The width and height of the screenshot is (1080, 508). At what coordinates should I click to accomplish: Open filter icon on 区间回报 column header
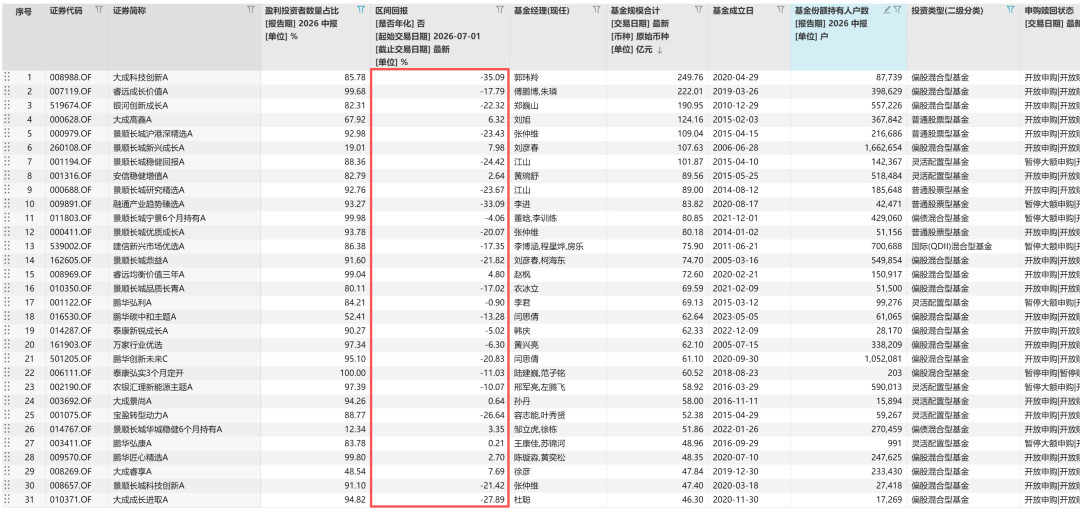point(499,11)
